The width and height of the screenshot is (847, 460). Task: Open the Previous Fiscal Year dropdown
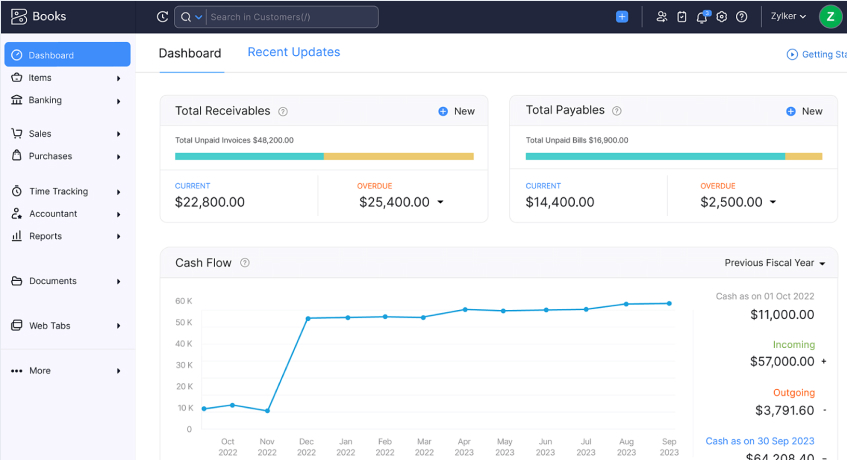point(775,263)
